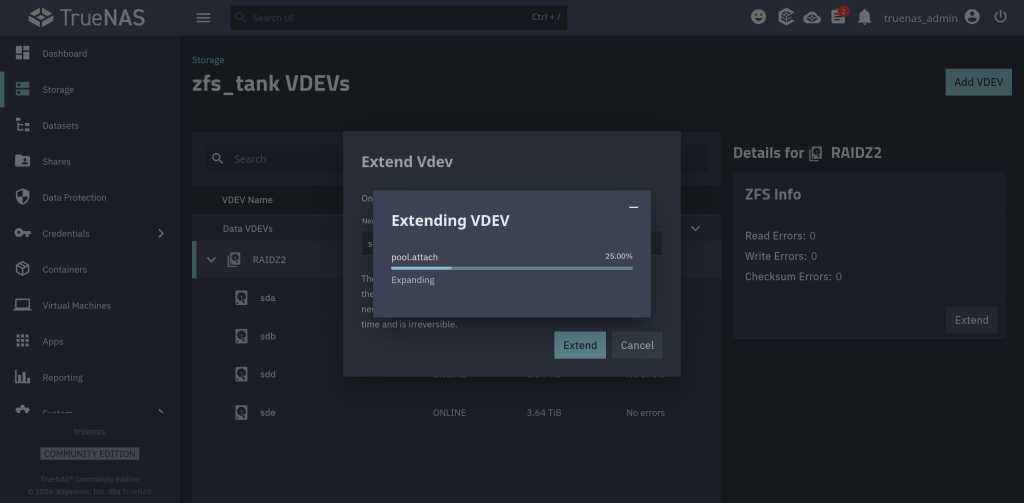The image size is (1024, 503).
Task: Open the jobs clipboard icon with badge
Action: (839, 18)
